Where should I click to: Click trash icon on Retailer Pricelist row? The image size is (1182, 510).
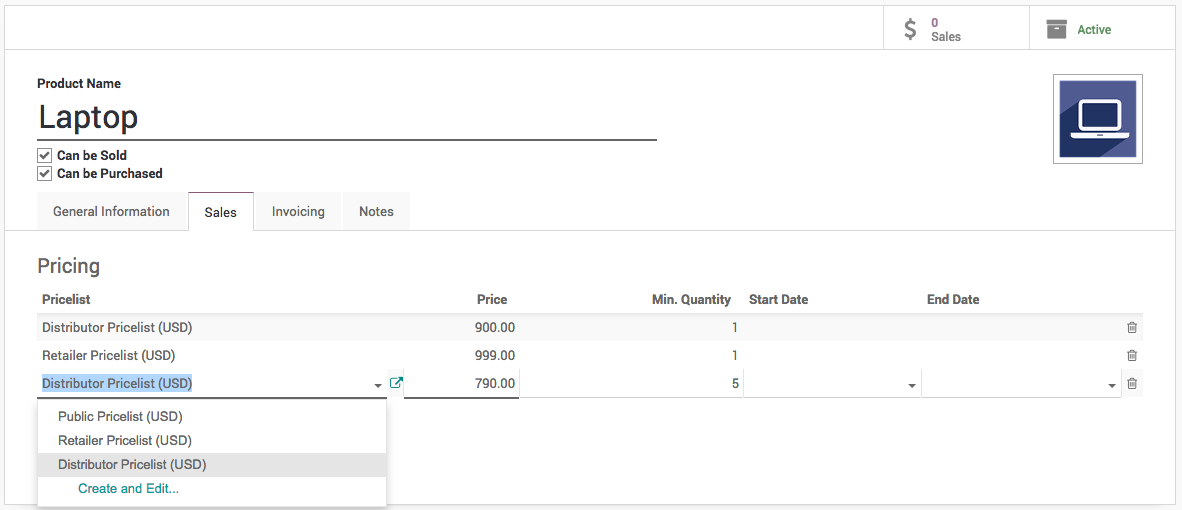[x=1131, y=356]
